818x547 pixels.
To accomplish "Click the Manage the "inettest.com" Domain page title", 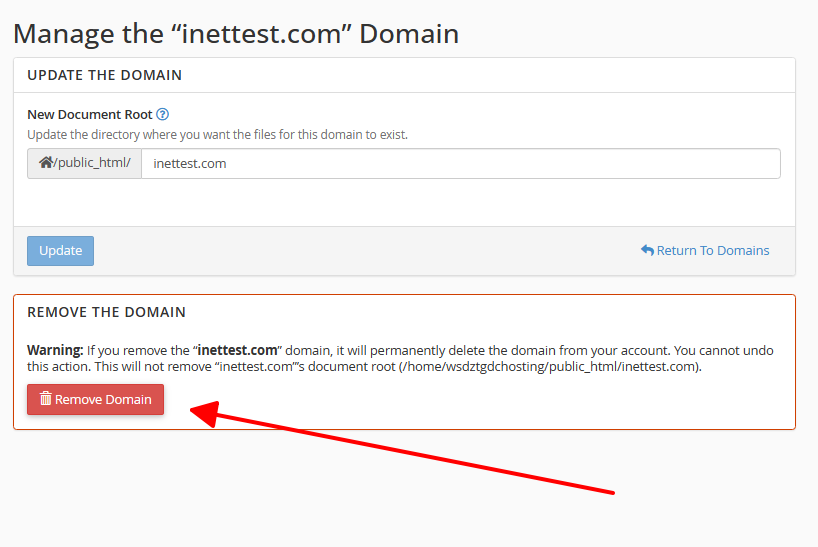I will point(236,34).
